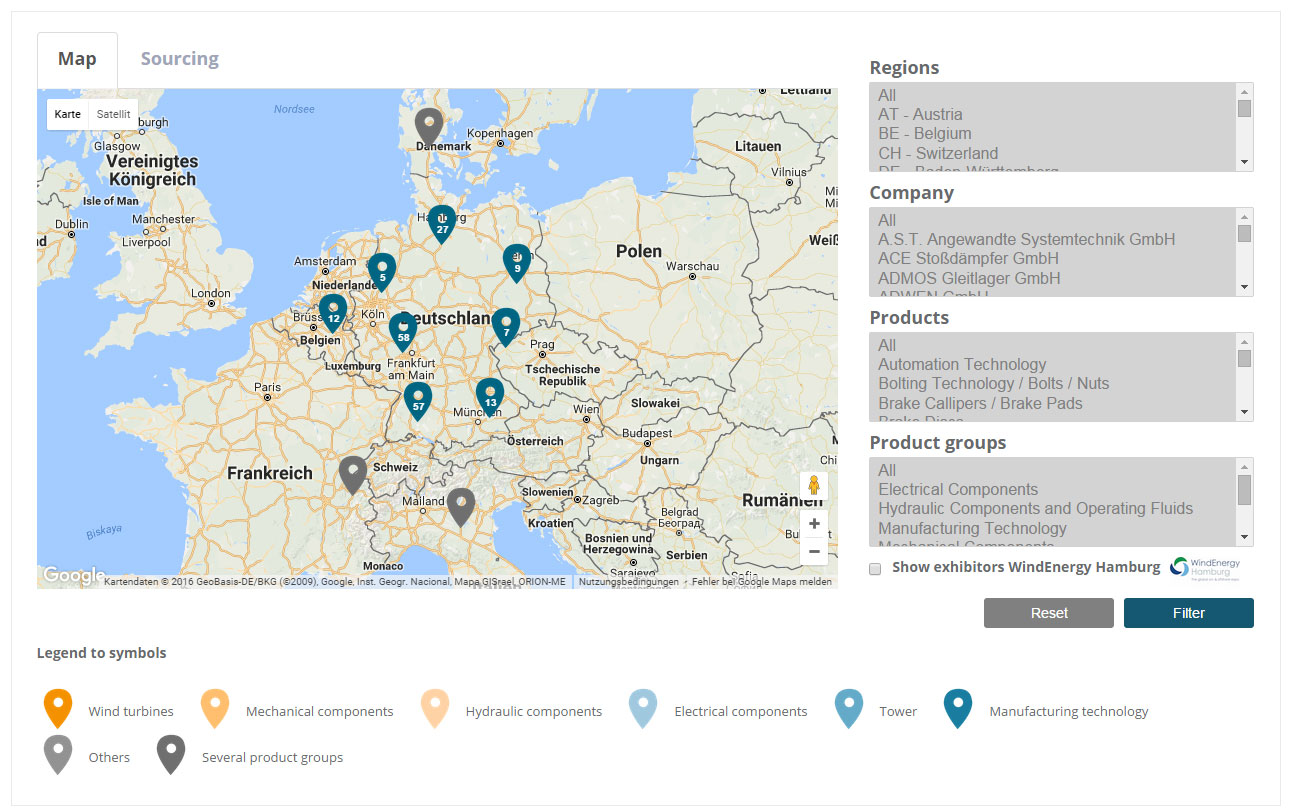Click the map marker numbered 9

click(x=517, y=262)
